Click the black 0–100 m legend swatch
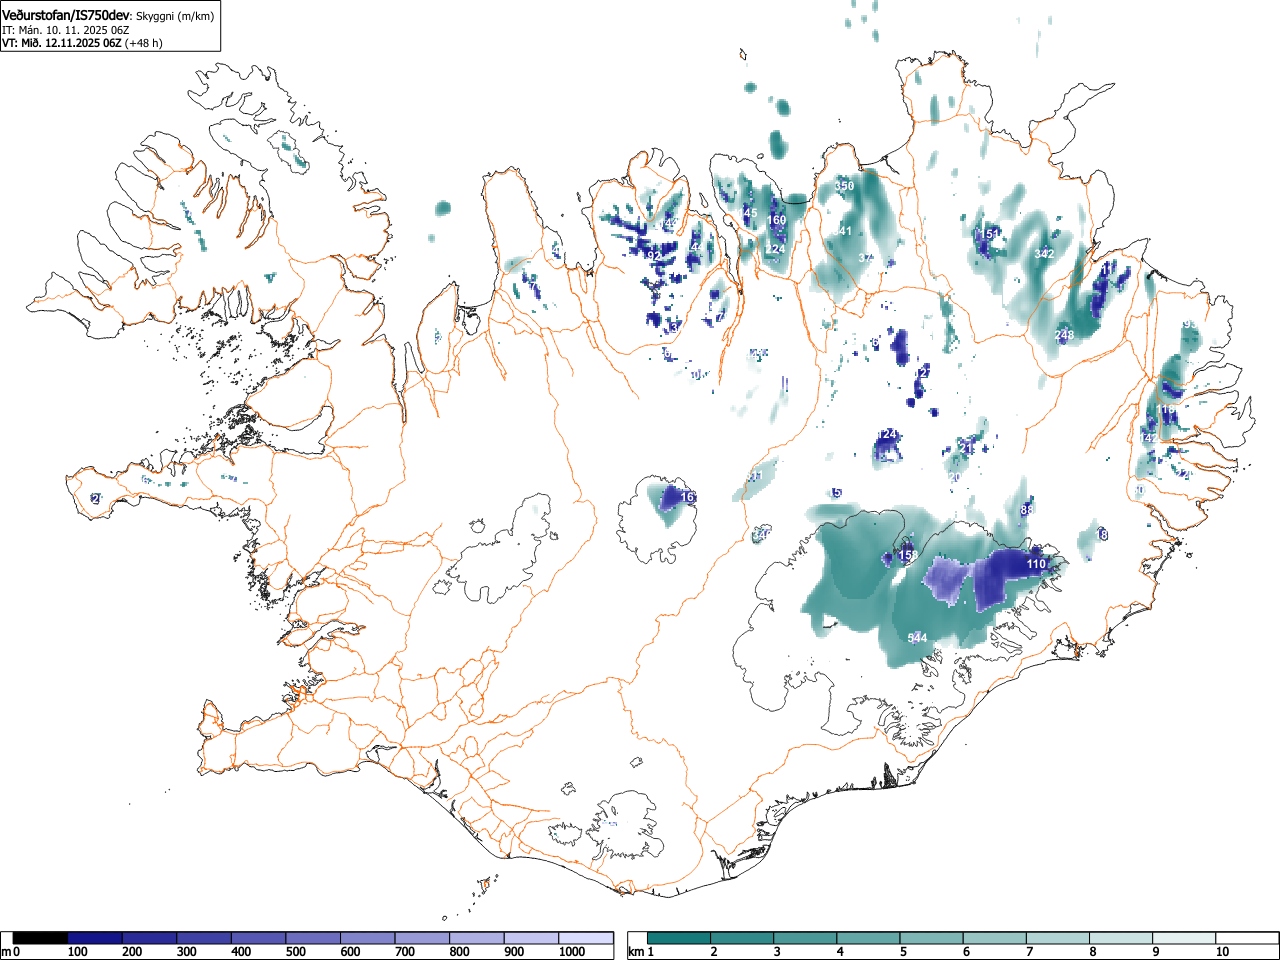 pos(41,938)
